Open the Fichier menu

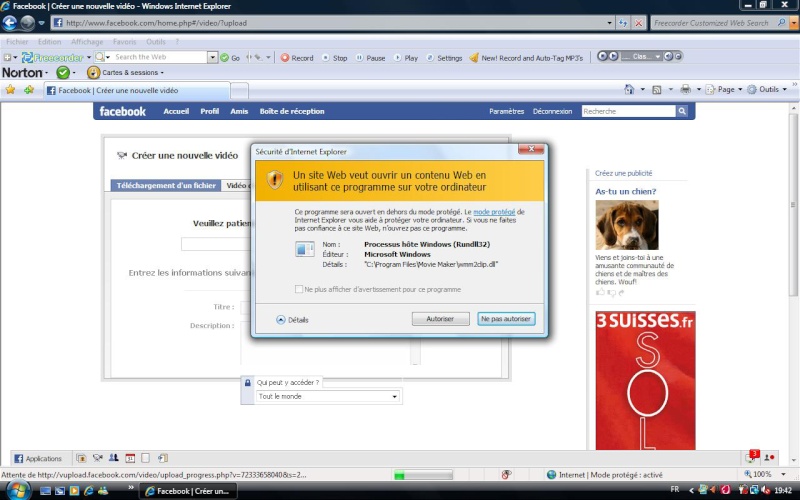tap(17, 42)
